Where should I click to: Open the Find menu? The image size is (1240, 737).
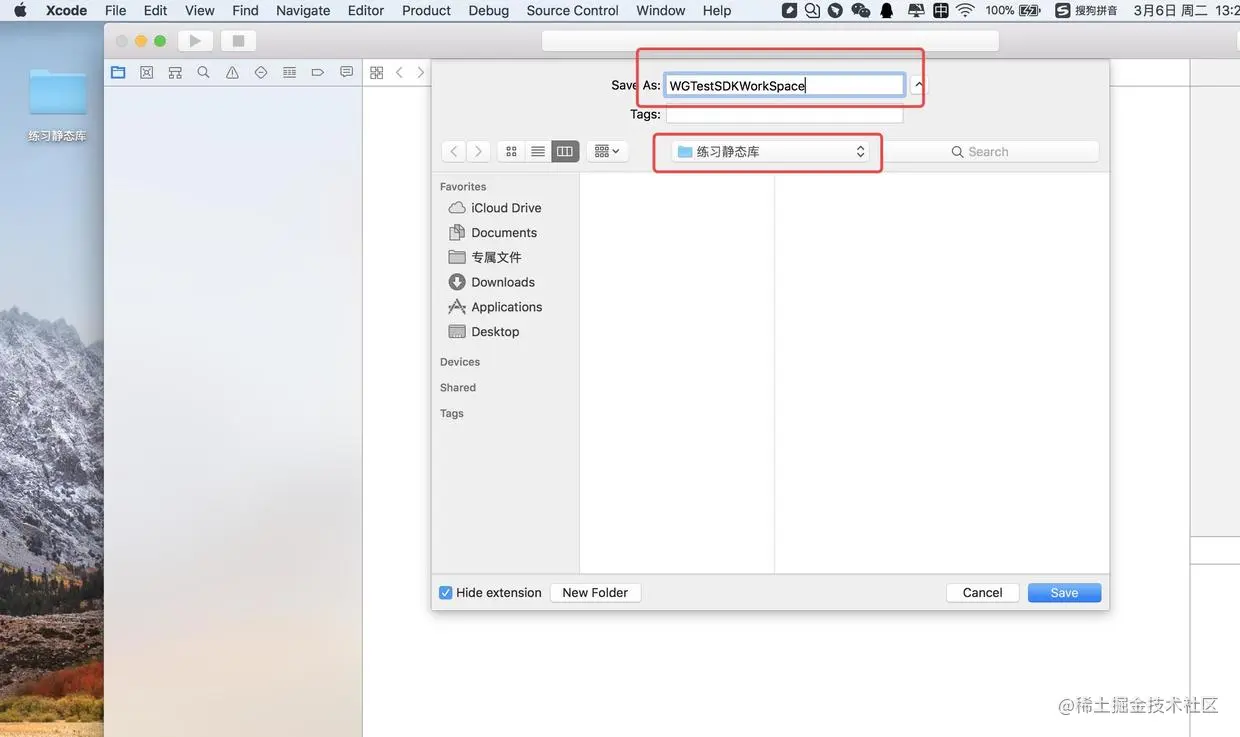(245, 10)
